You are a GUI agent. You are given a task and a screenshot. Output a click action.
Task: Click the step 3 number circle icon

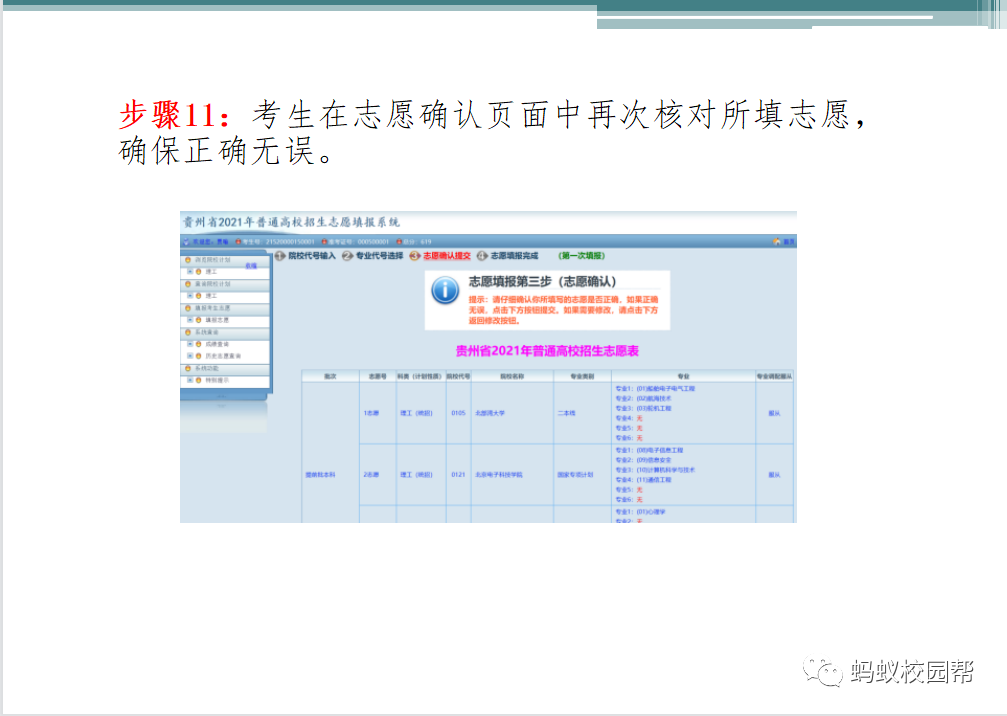pyautogui.click(x=414, y=256)
